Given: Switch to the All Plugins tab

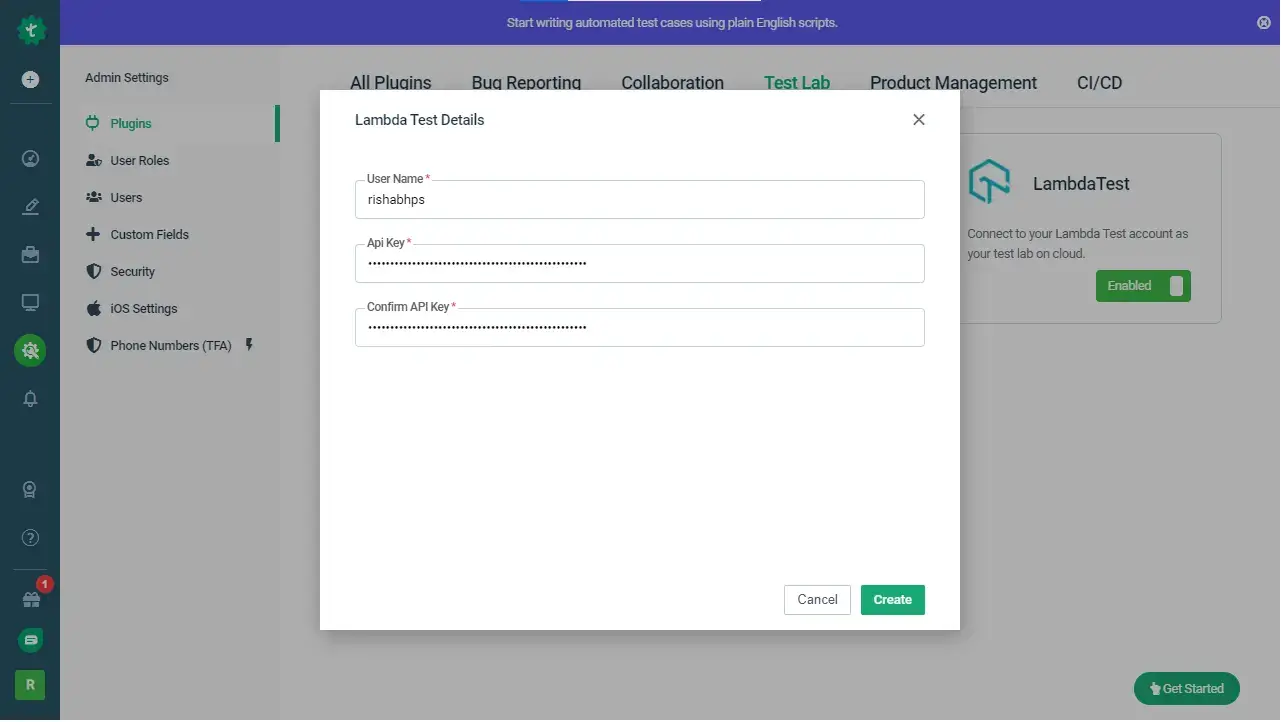Looking at the screenshot, I should pyautogui.click(x=390, y=83).
